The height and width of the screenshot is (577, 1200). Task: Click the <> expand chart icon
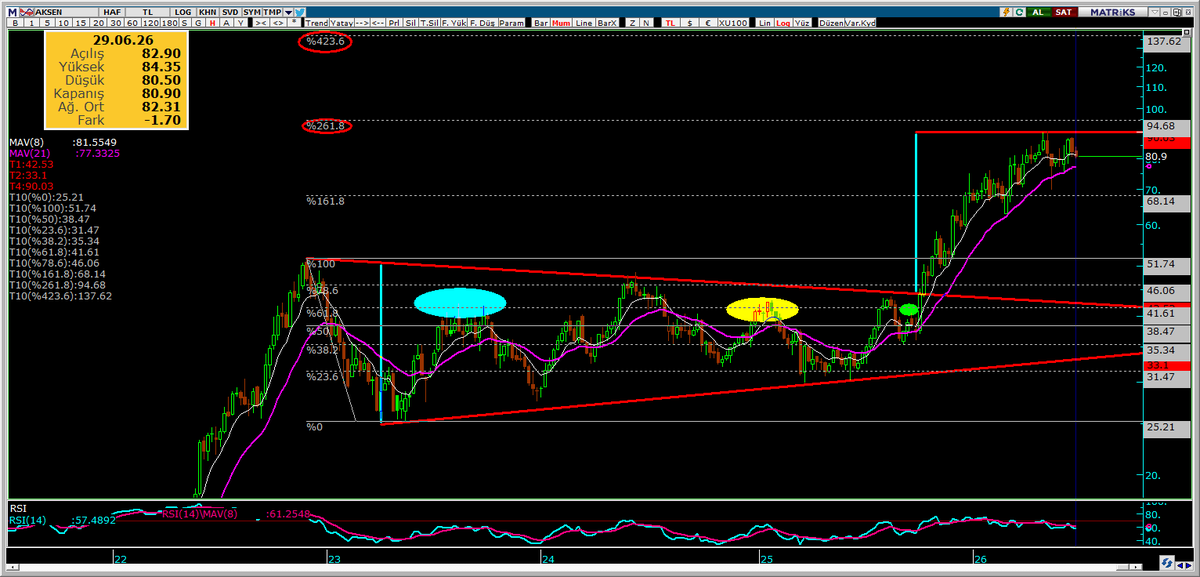[278, 23]
